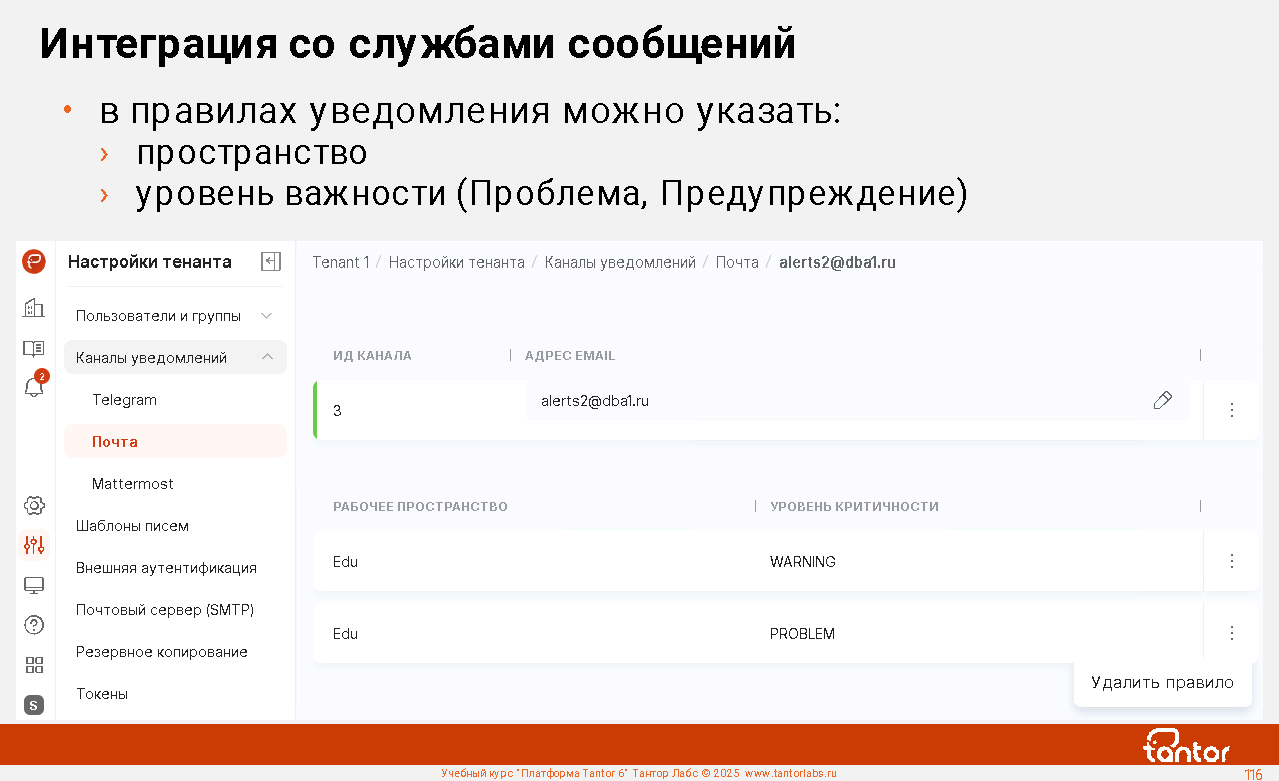Open notifications bell with badge
Screen dimensions: 1279x781
tap(34, 388)
